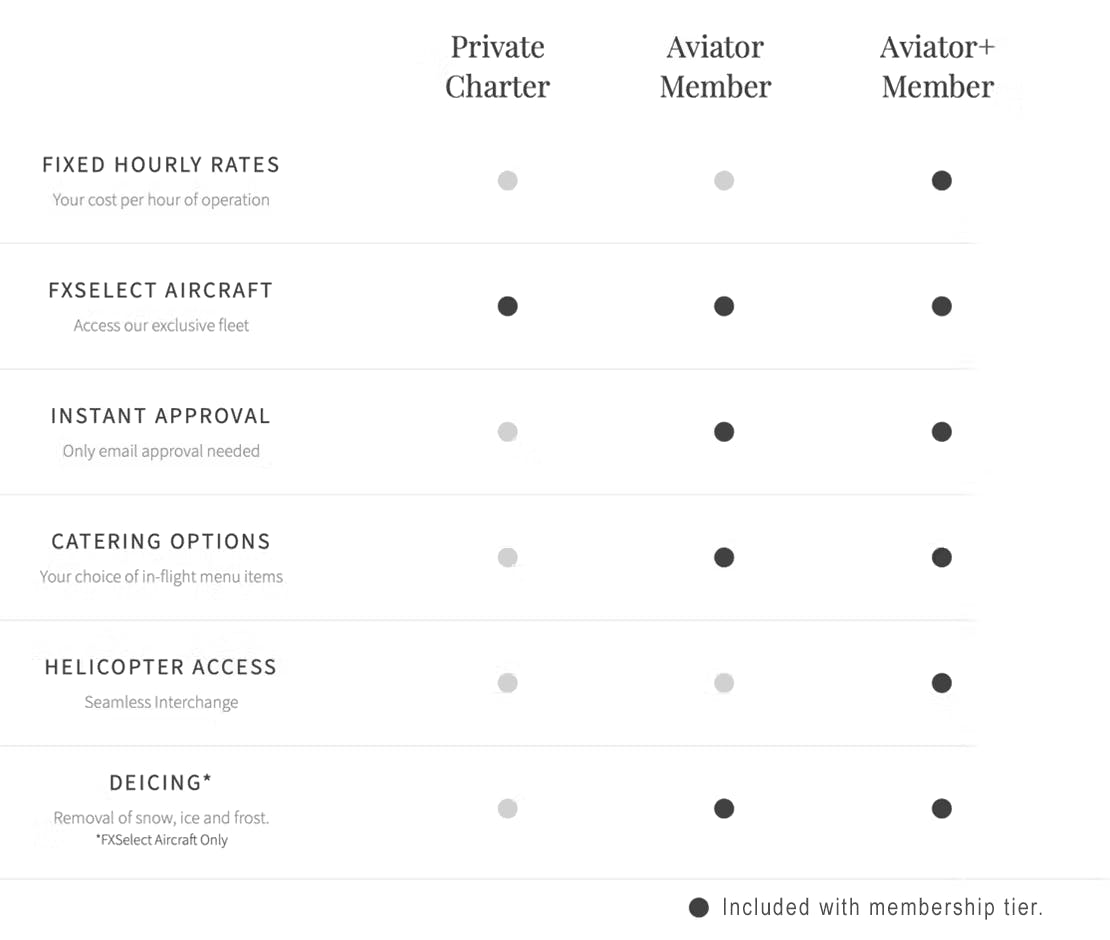1110x940 pixels.
Task: Select the Aviator Member column header
Action: pos(715,67)
